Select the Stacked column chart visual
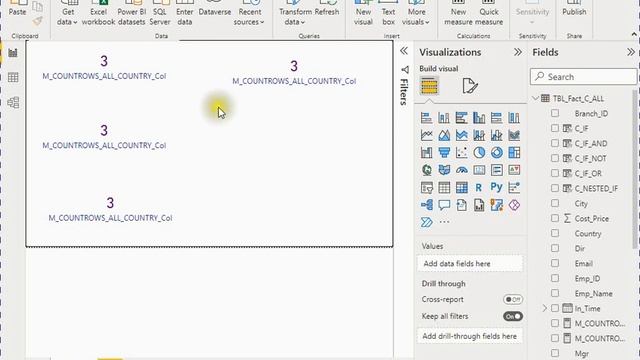This screenshot has width=640, height=360. (x=444, y=118)
